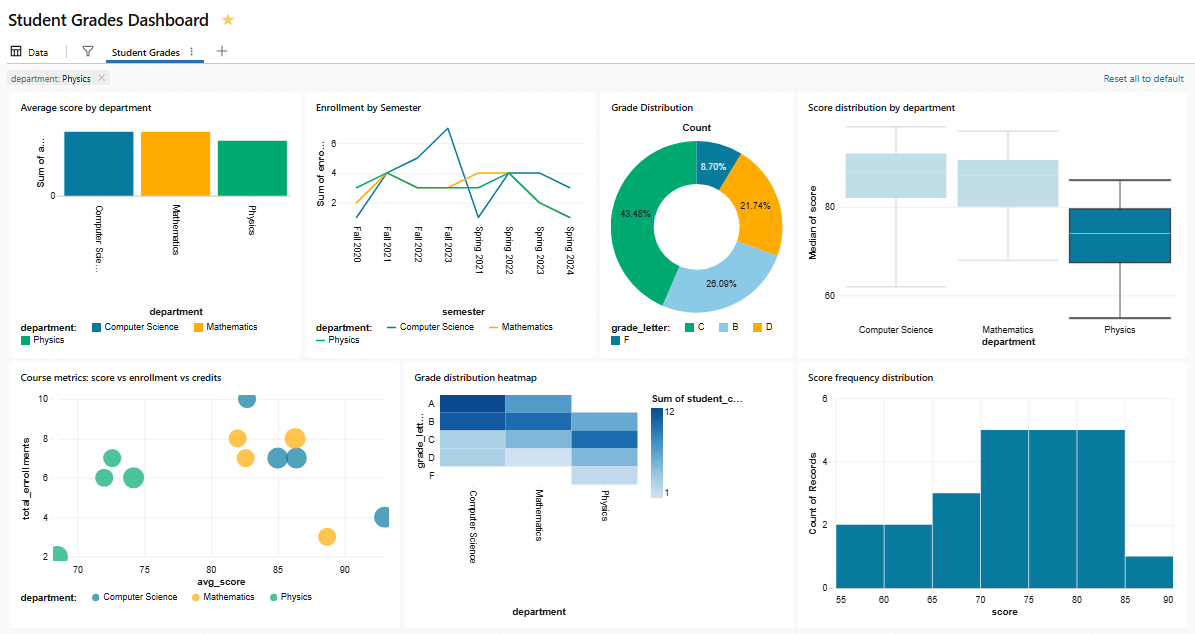Click the 'Spring 2024' axis label
The height and width of the screenshot is (634, 1195).
click(569, 250)
